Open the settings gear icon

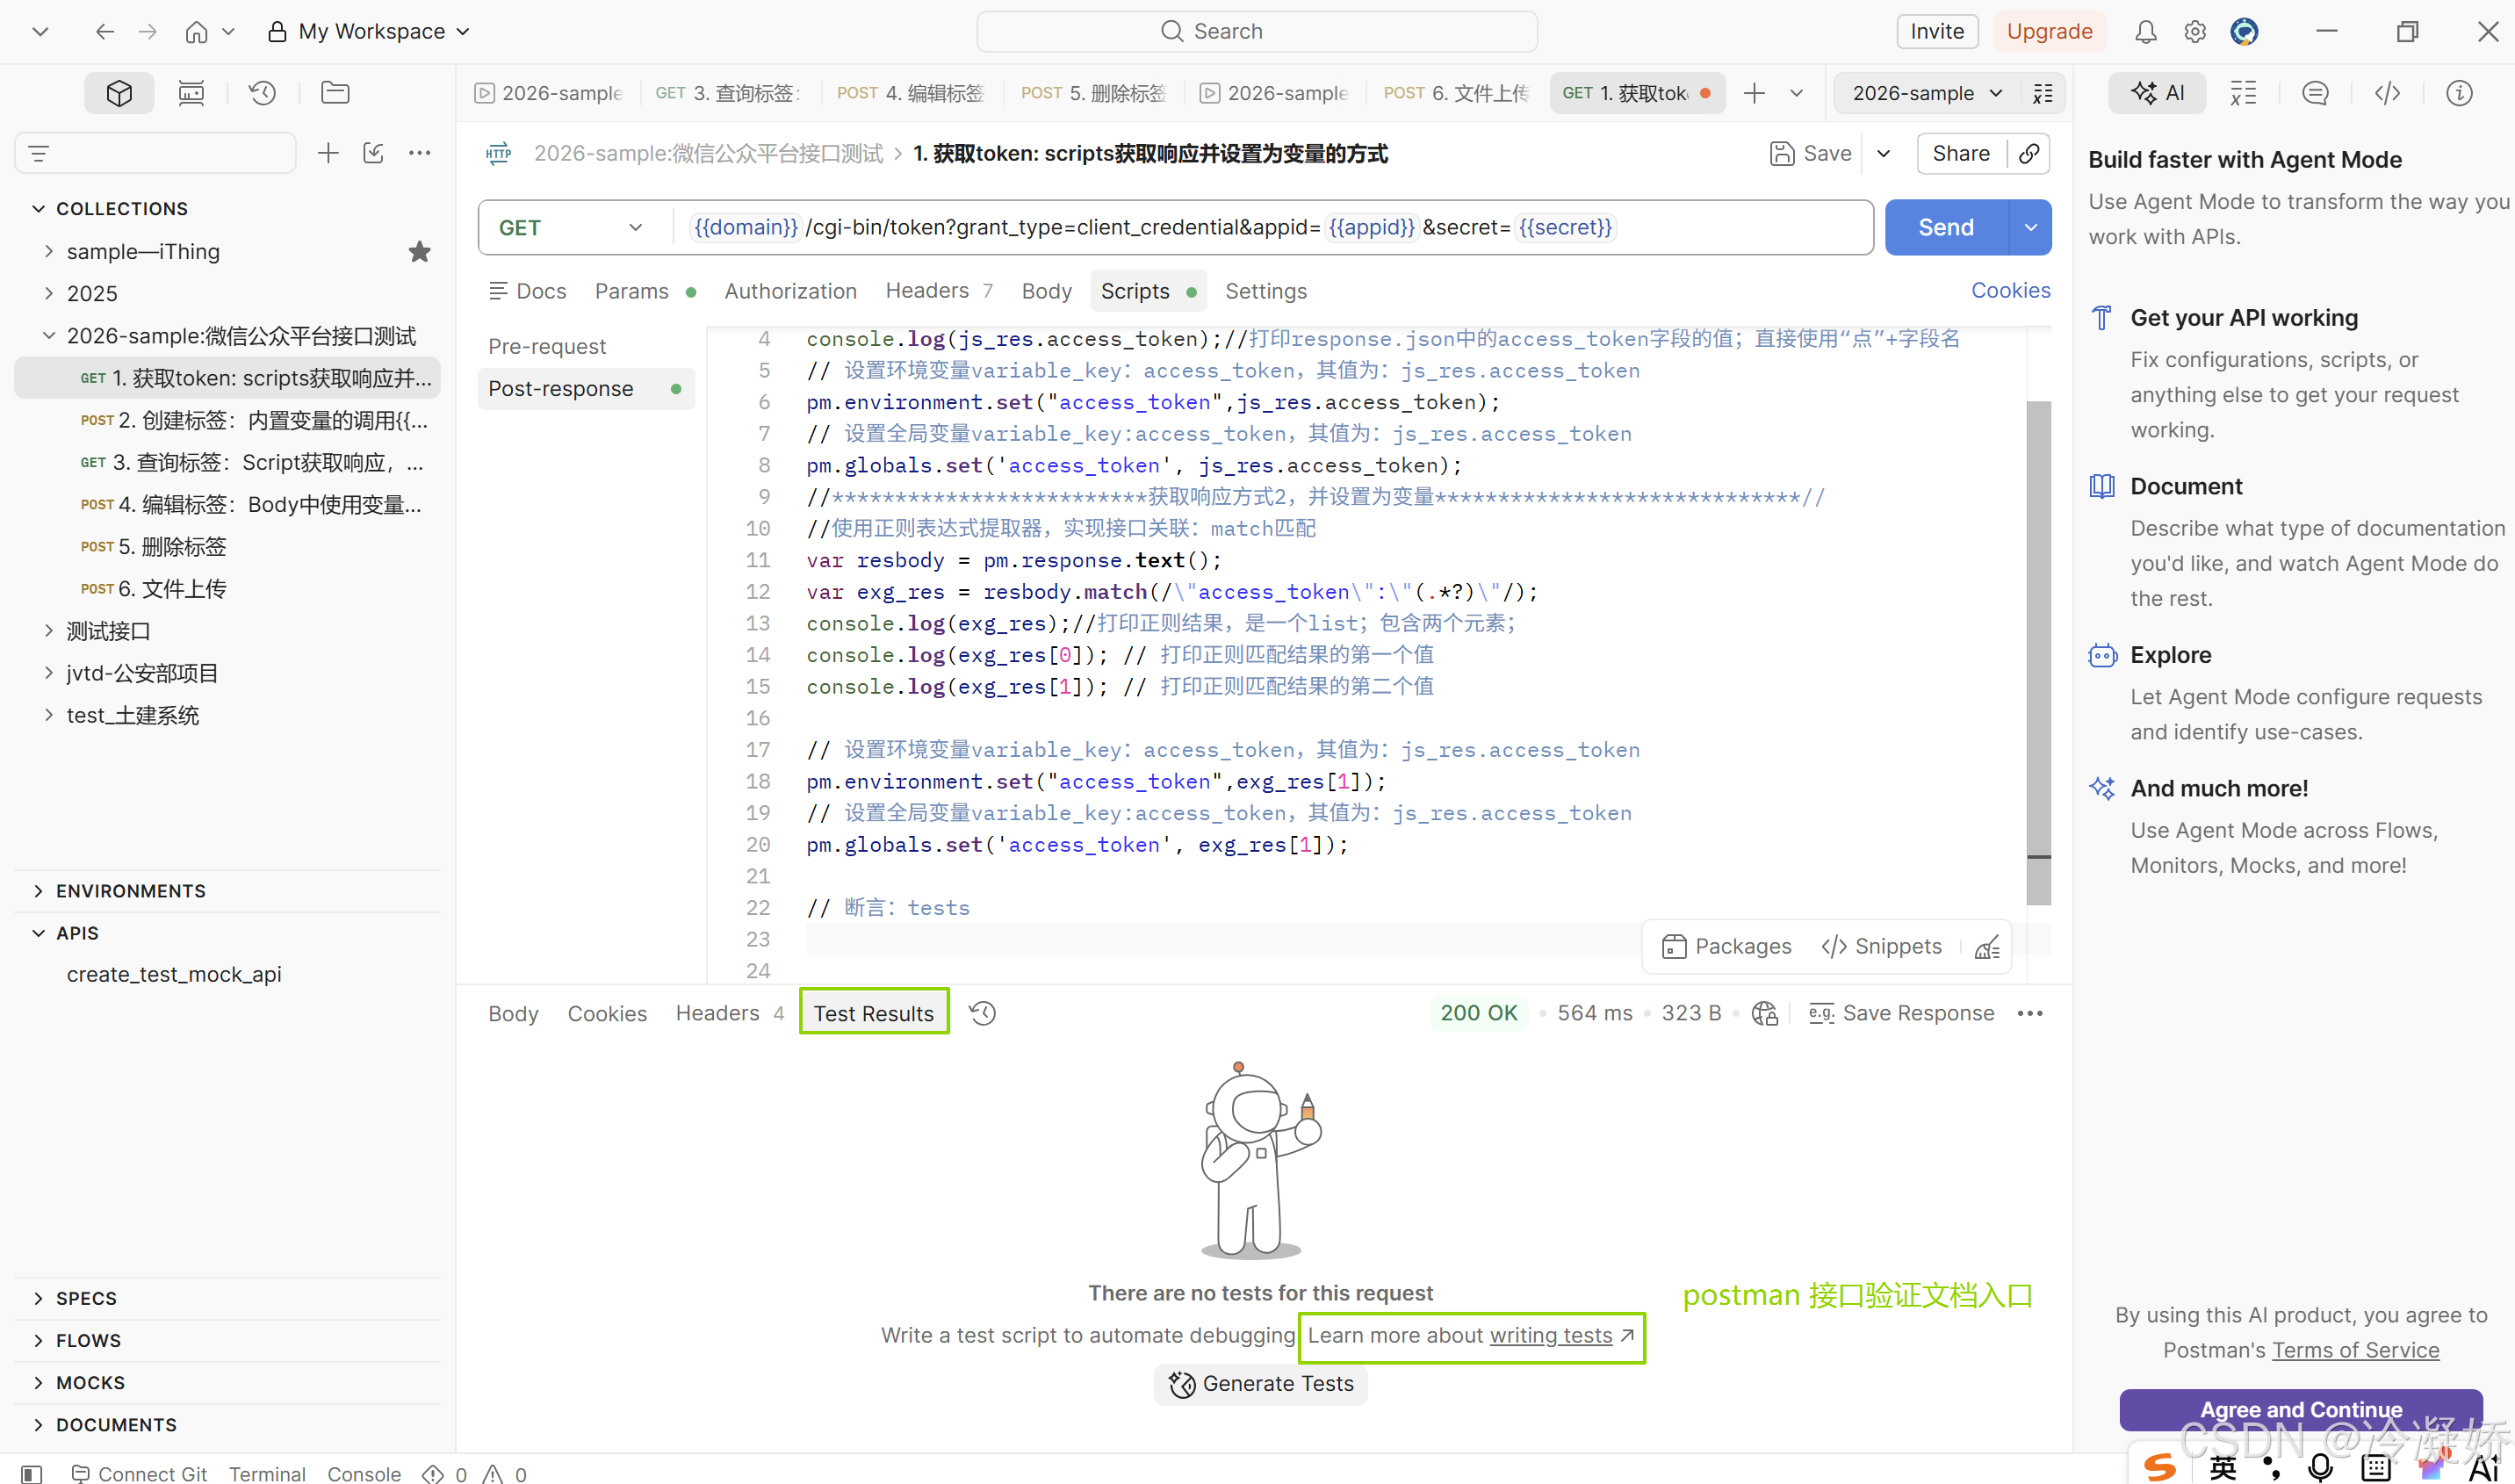pyautogui.click(x=2194, y=32)
